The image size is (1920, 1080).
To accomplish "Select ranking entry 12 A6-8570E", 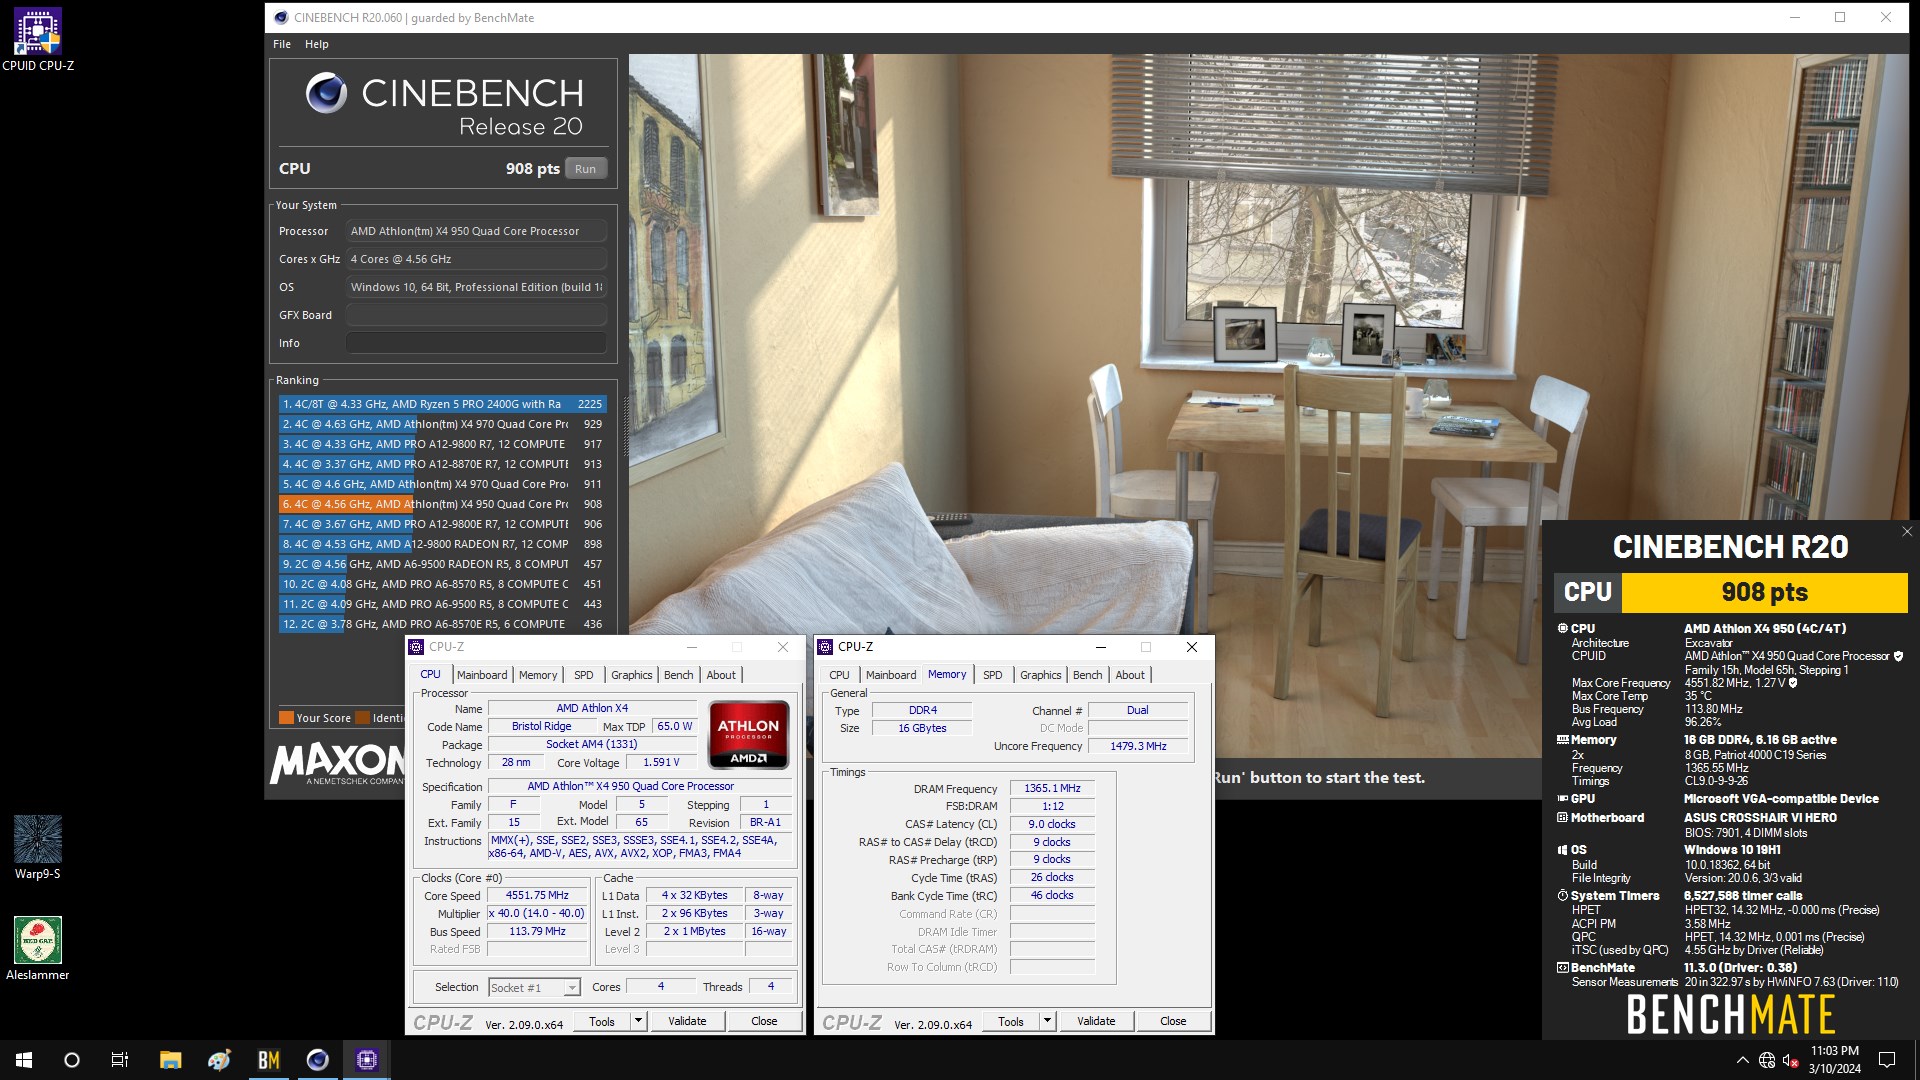I will 442,624.
